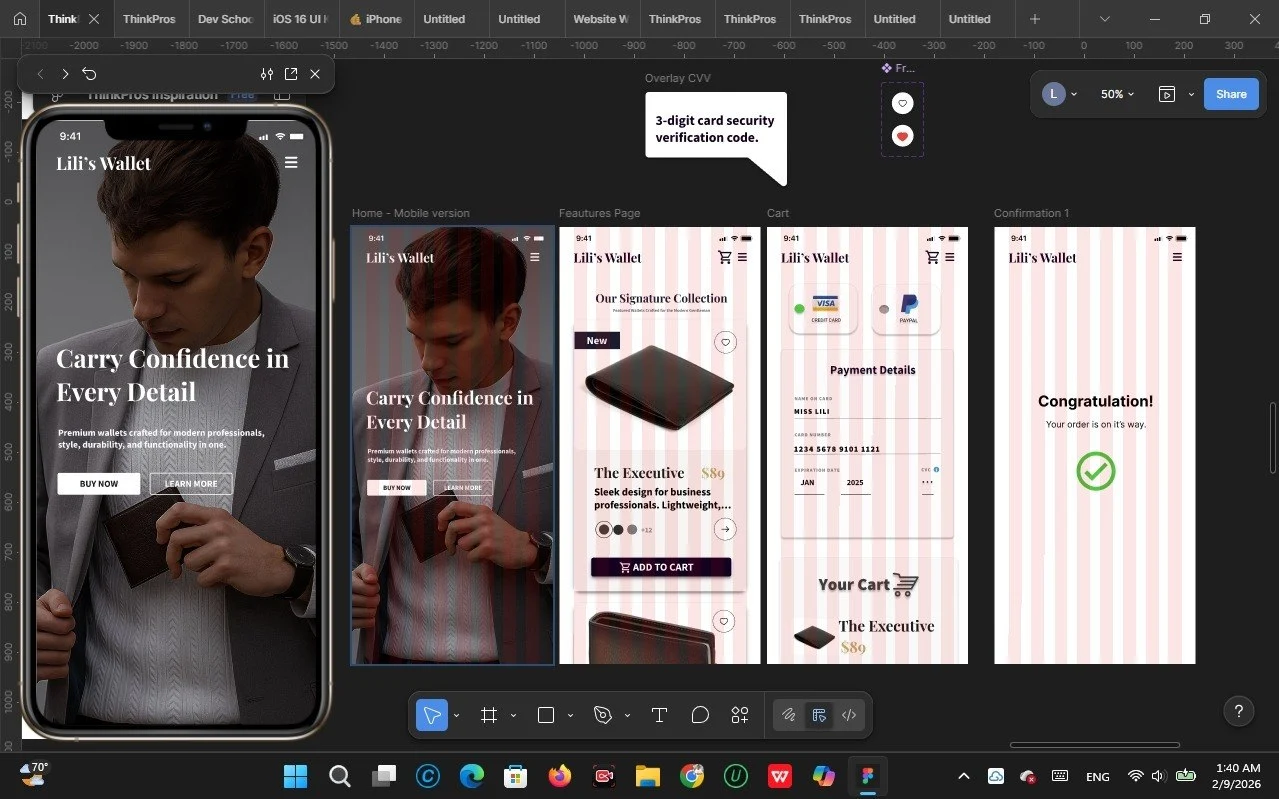Select the outline heart variant
1279x799 pixels.
pos(902,103)
